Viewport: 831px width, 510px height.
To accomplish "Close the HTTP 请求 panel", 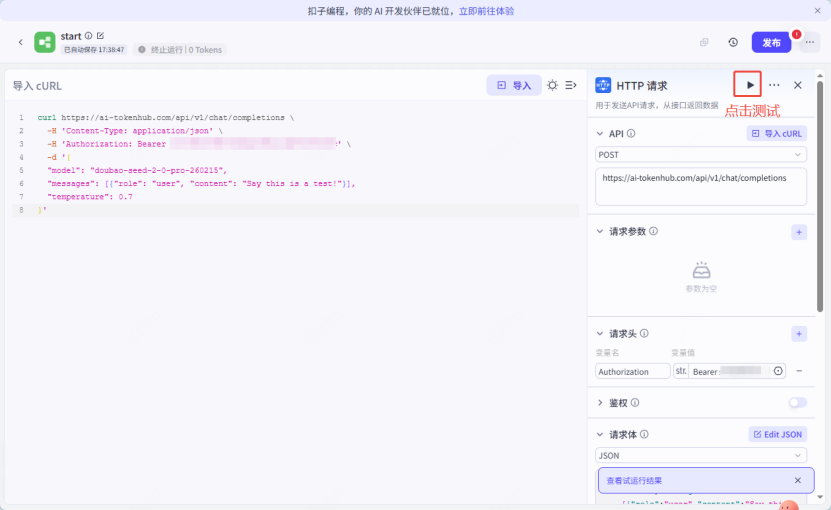I will coord(798,85).
